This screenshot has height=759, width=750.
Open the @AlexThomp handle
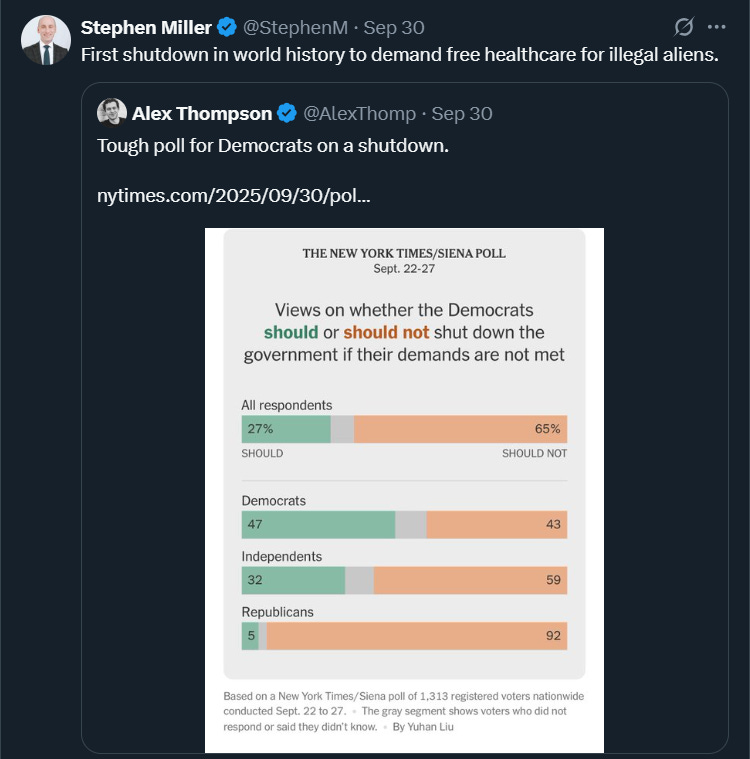[359, 114]
